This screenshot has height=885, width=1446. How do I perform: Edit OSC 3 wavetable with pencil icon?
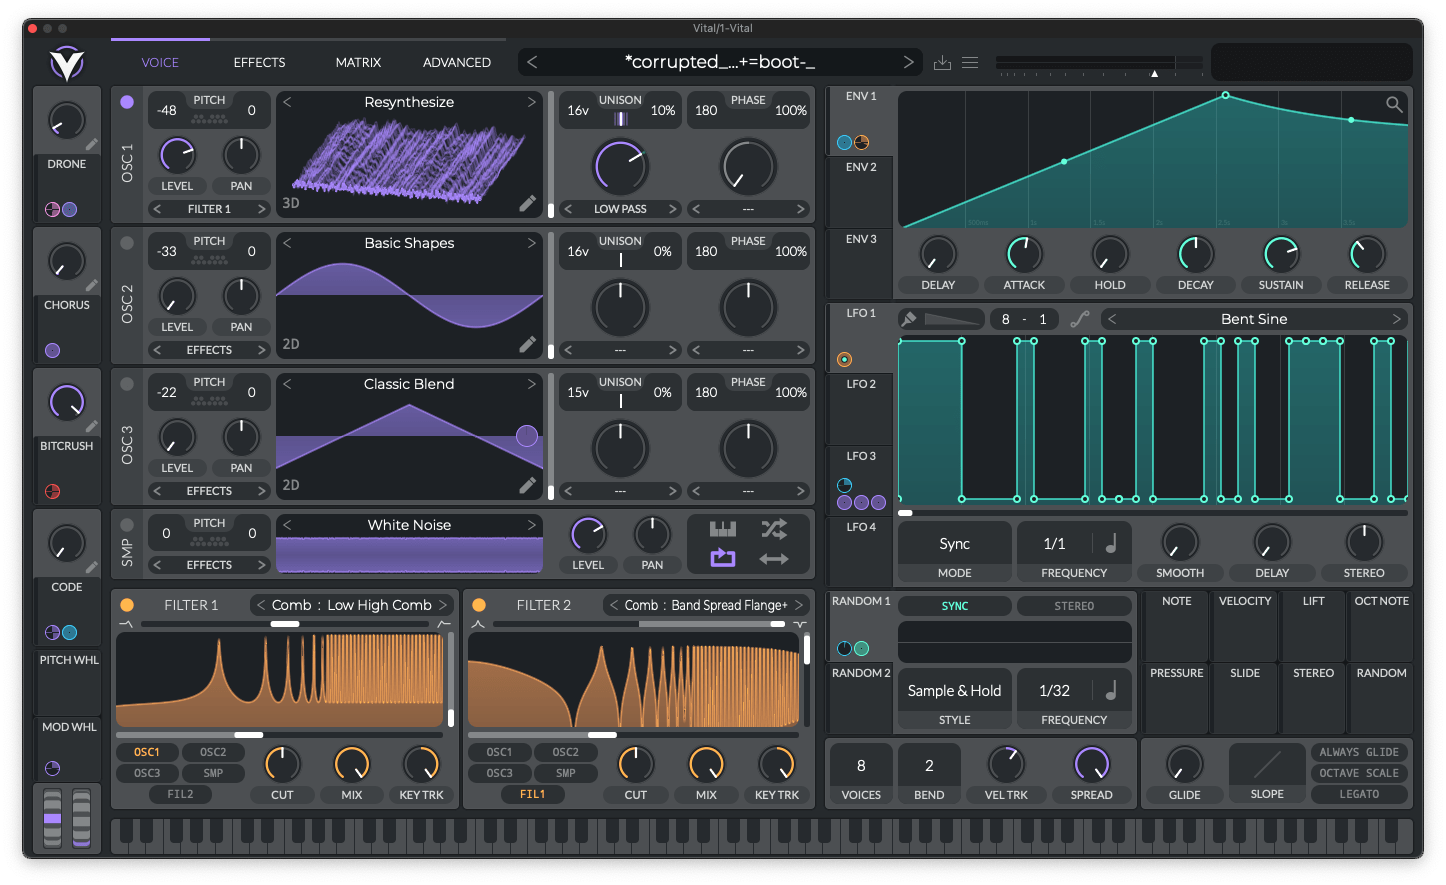[x=527, y=486]
